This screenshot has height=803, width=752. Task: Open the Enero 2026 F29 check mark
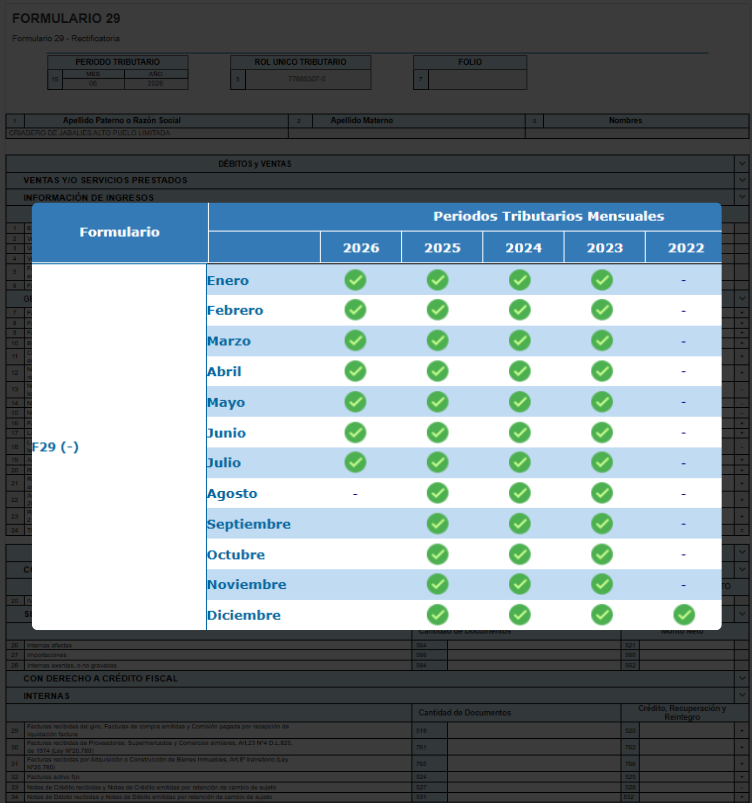click(x=355, y=280)
